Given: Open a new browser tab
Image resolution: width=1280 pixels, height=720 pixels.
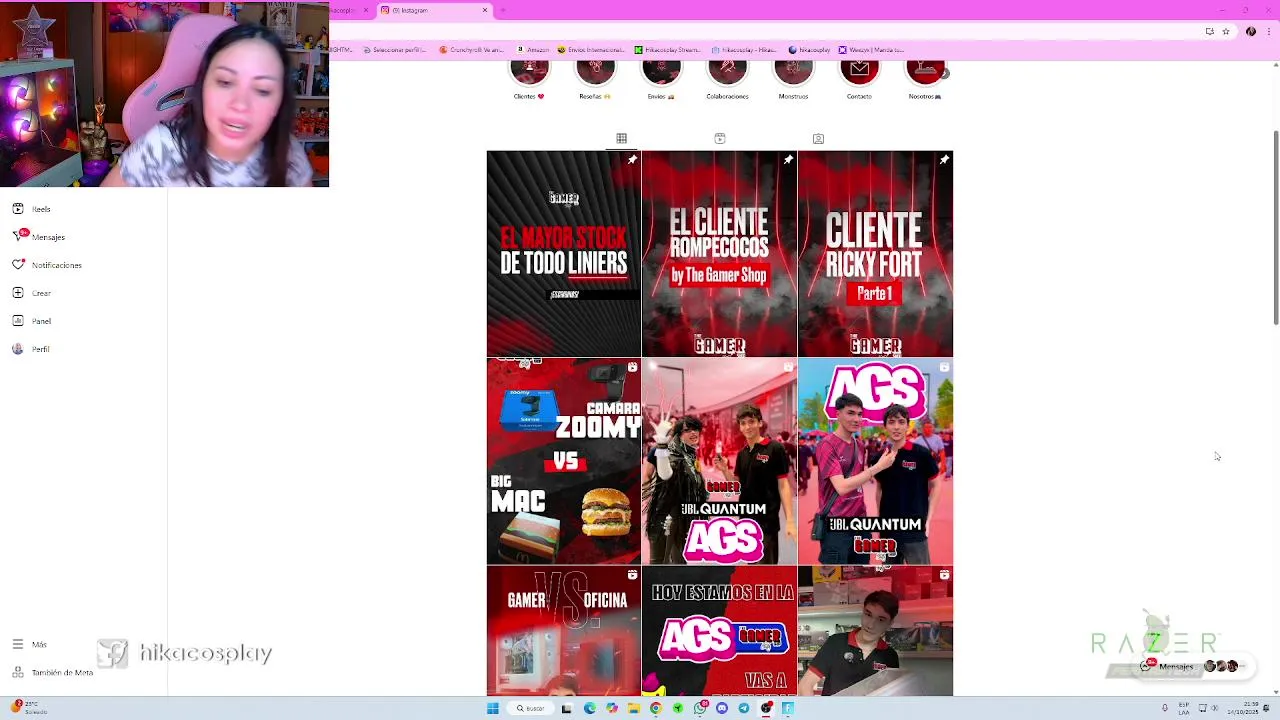Looking at the screenshot, I should (x=502, y=10).
